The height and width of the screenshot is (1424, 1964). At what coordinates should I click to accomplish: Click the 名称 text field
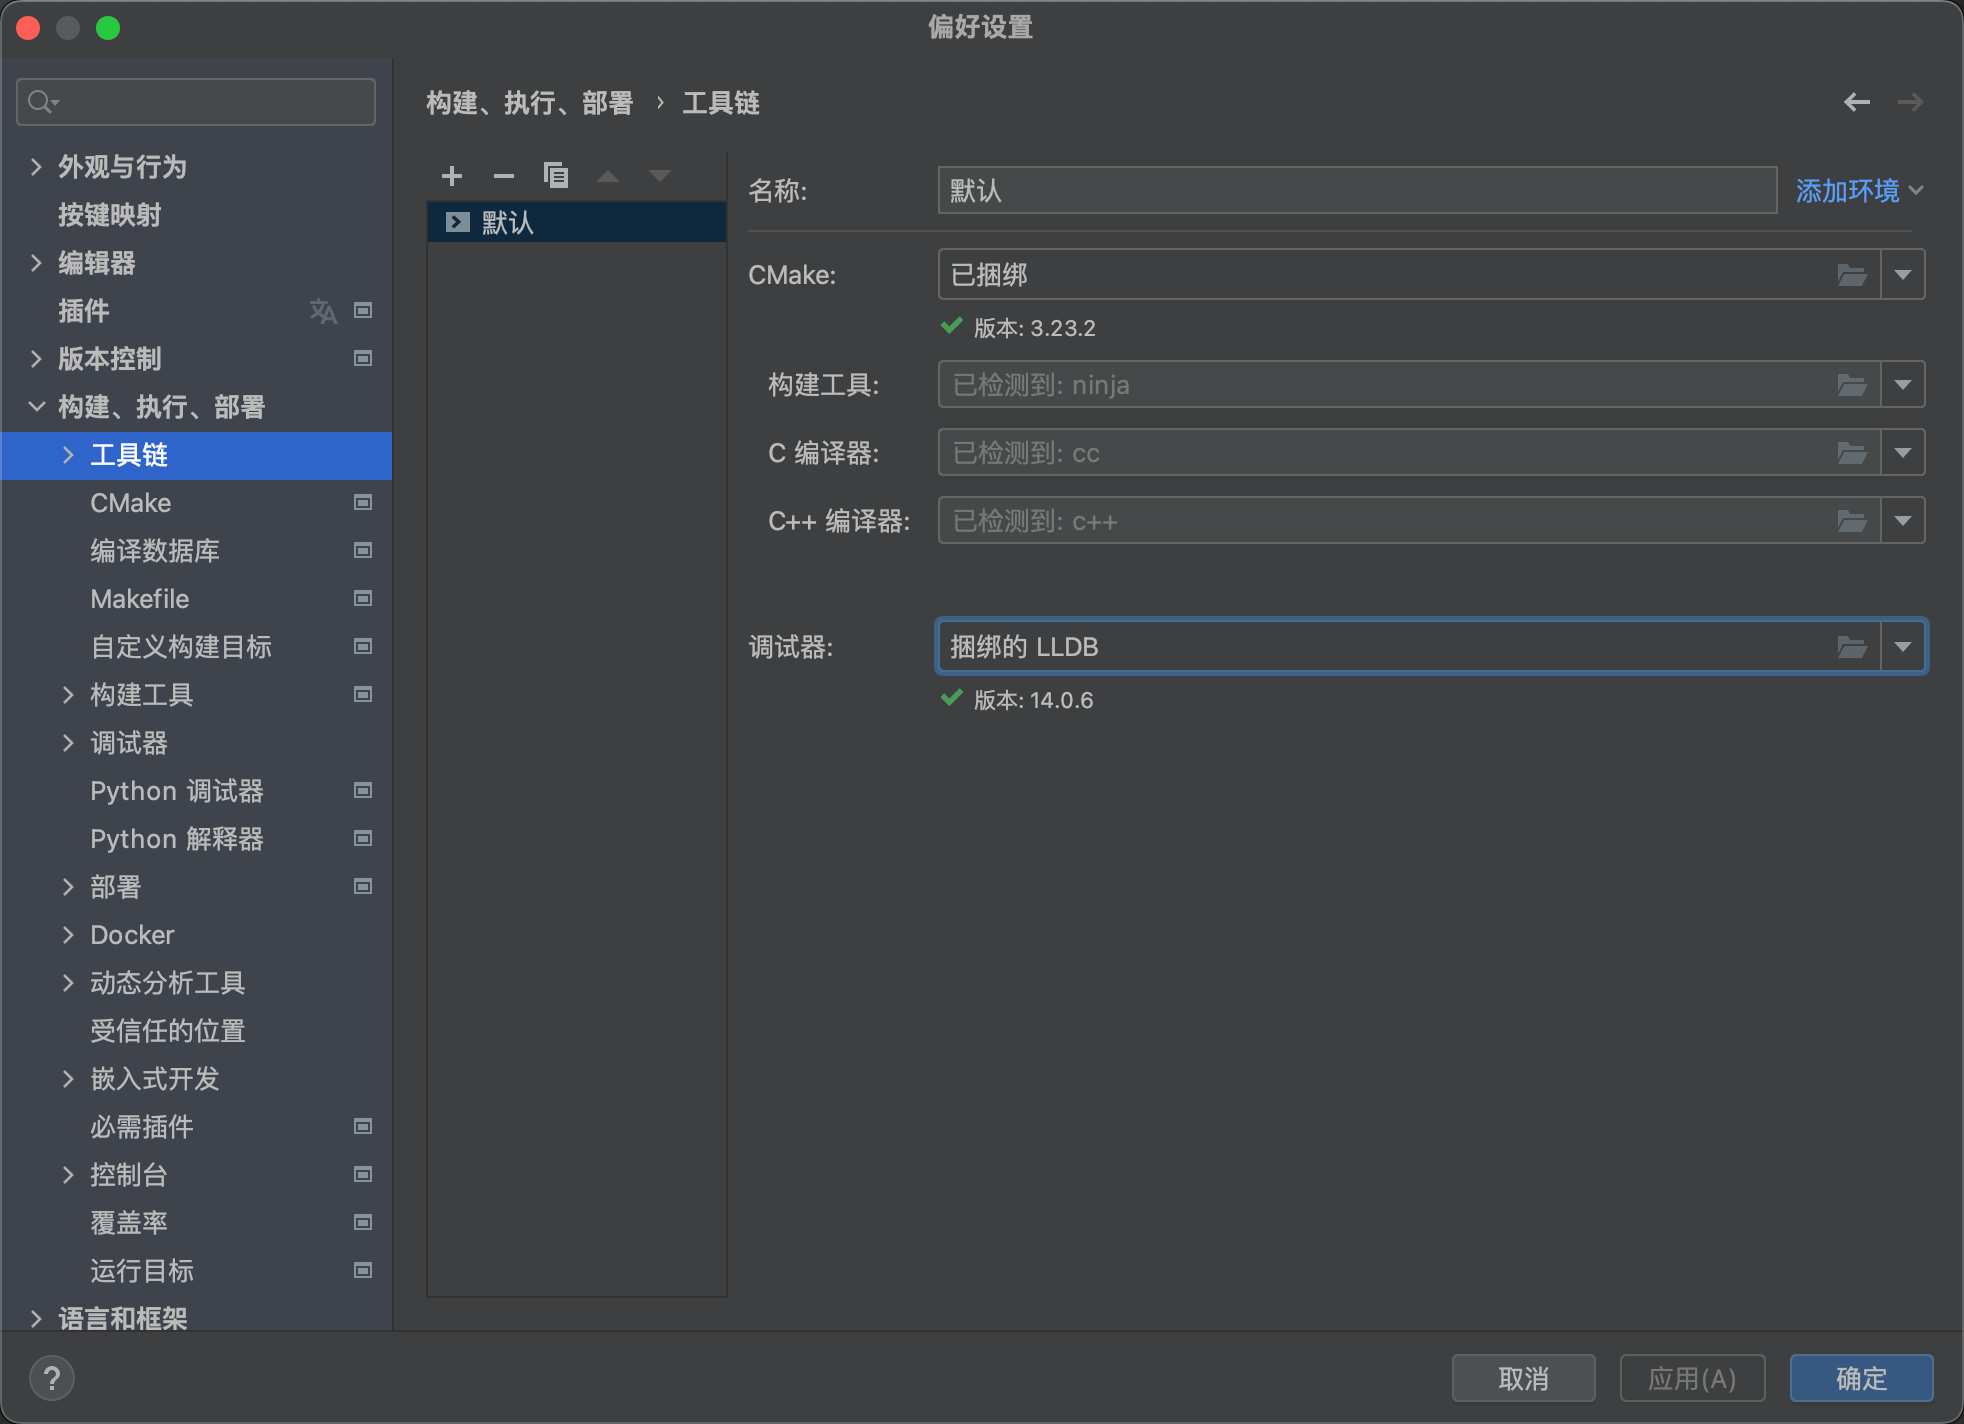point(1357,190)
